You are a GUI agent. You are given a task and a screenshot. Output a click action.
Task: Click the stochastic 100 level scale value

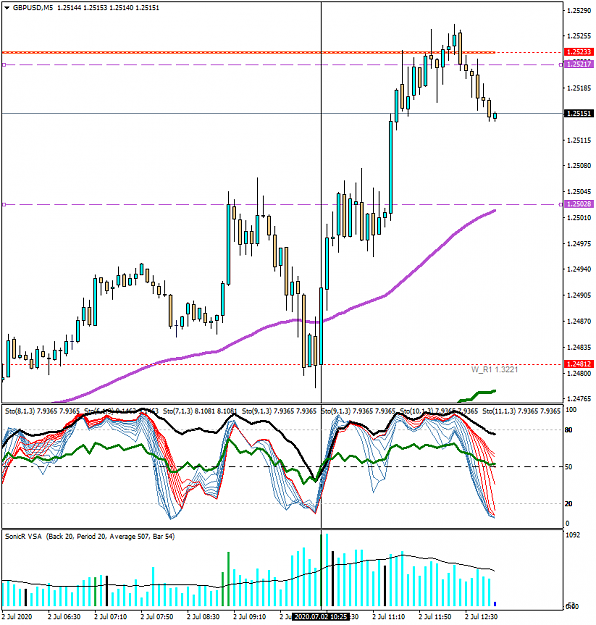point(571,410)
